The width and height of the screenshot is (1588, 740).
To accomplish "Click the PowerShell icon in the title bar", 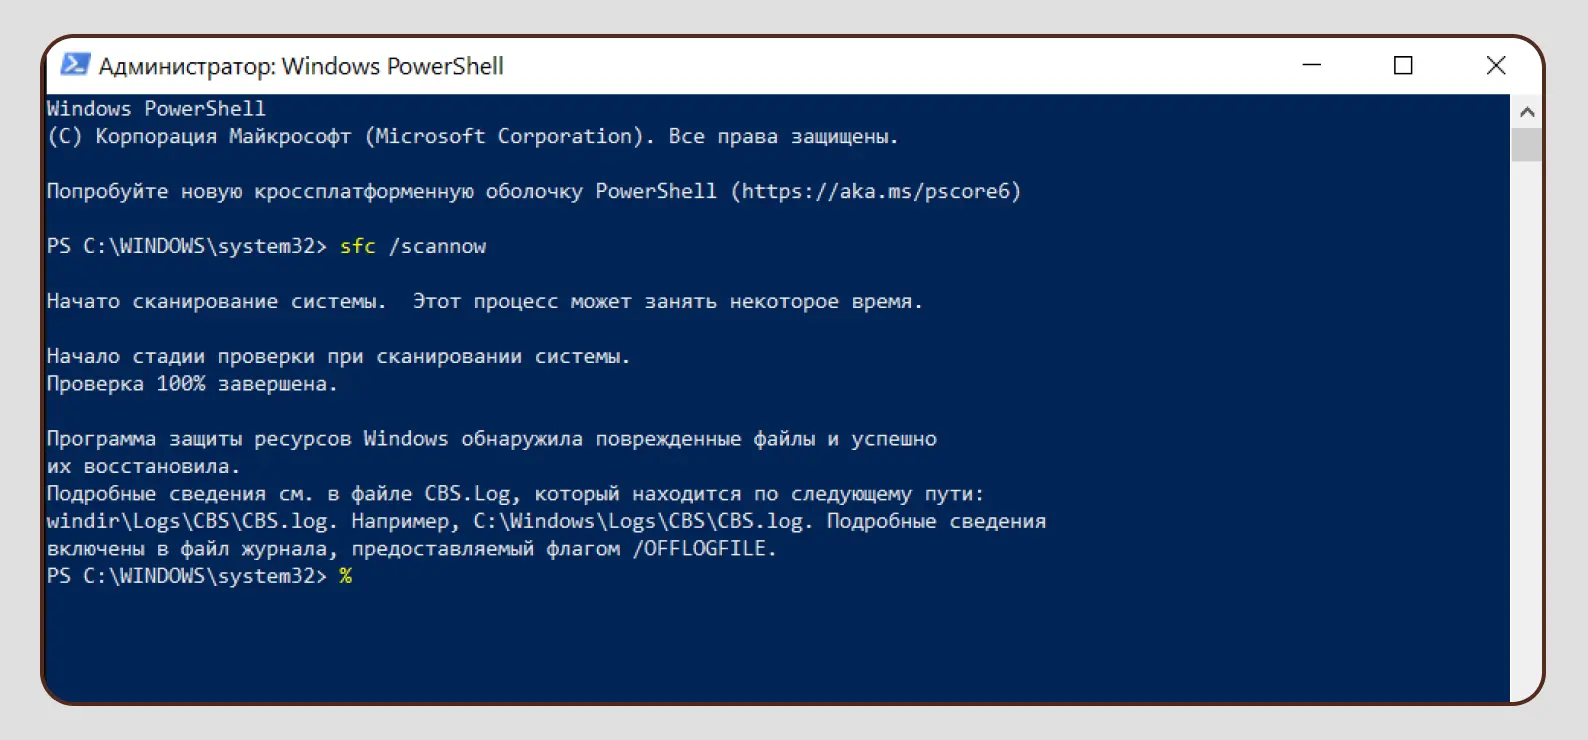I will 75,65.
